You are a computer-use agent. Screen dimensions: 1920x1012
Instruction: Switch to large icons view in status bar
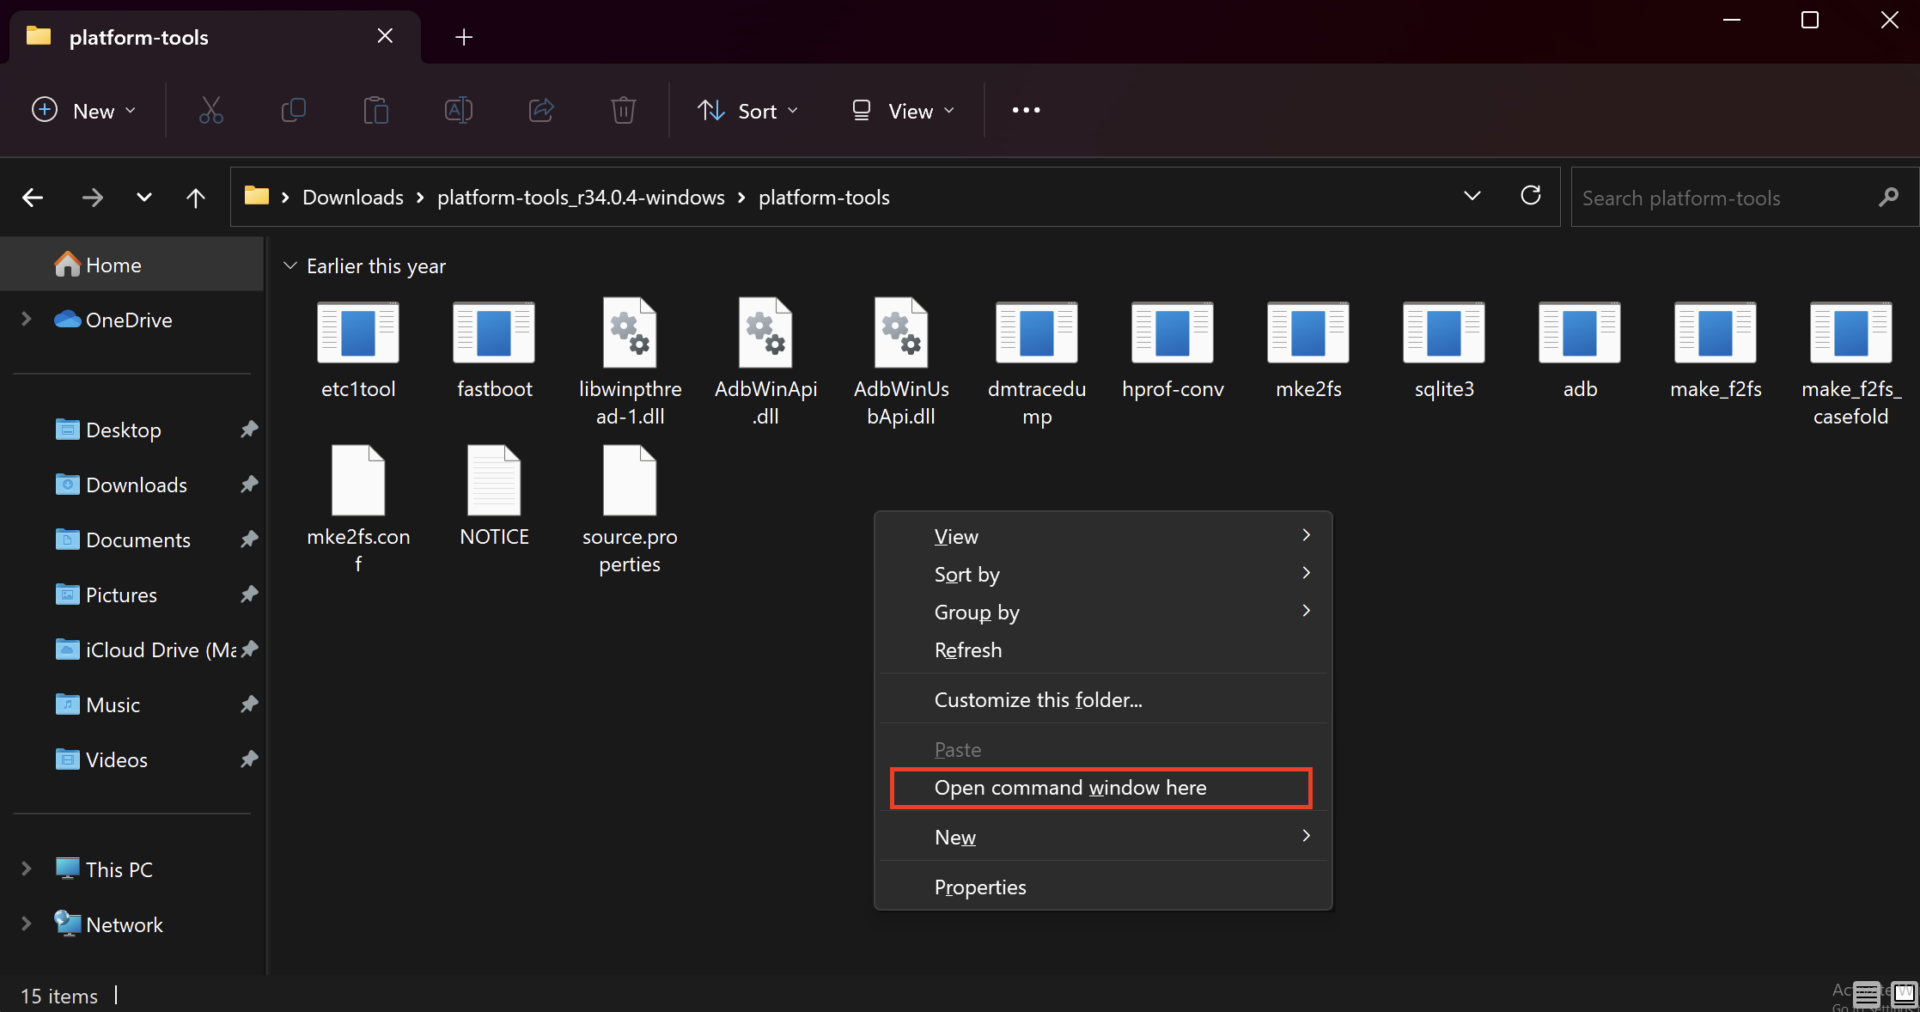pyautogui.click(x=1904, y=994)
